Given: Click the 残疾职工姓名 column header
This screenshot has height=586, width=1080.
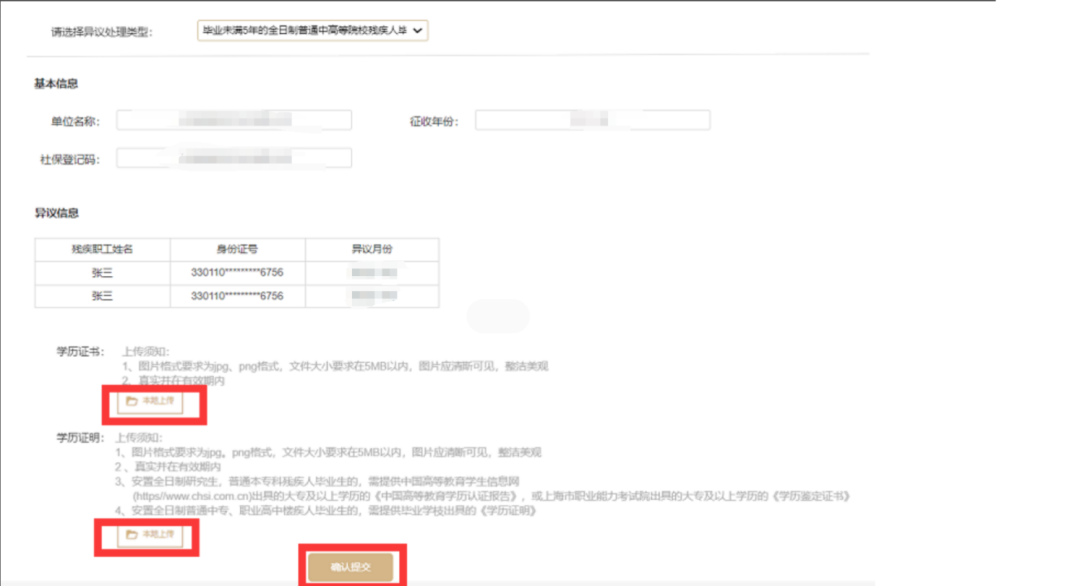Looking at the screenshot, I should click(102, 249).
